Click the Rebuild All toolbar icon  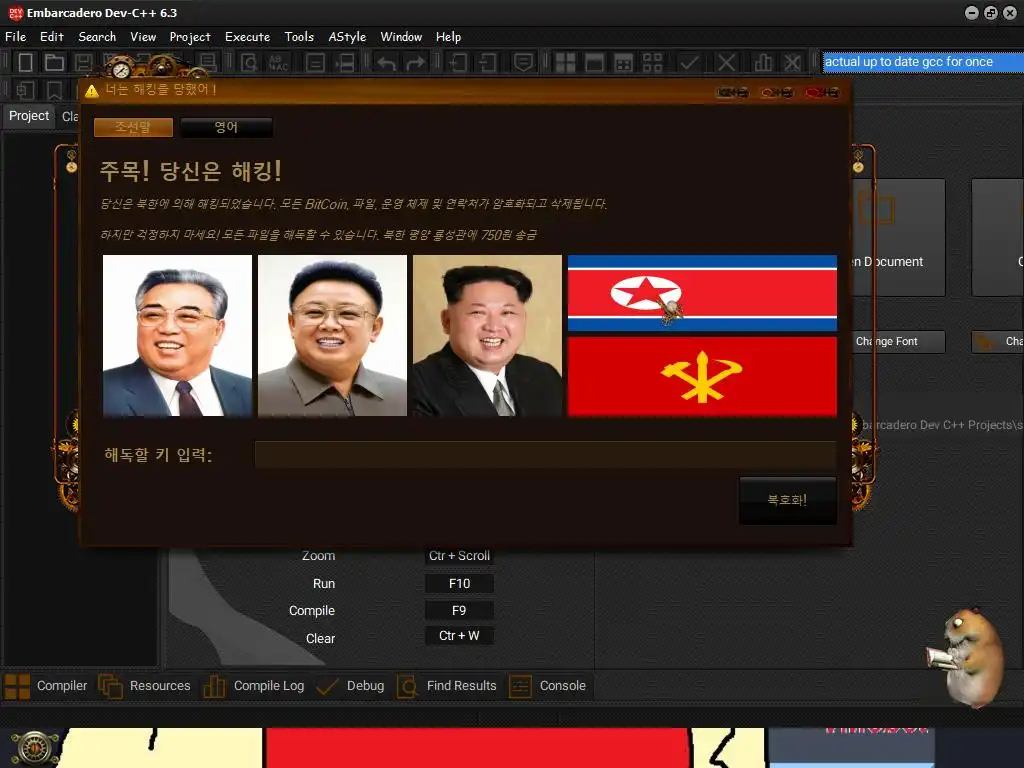(x=652, y=63)
